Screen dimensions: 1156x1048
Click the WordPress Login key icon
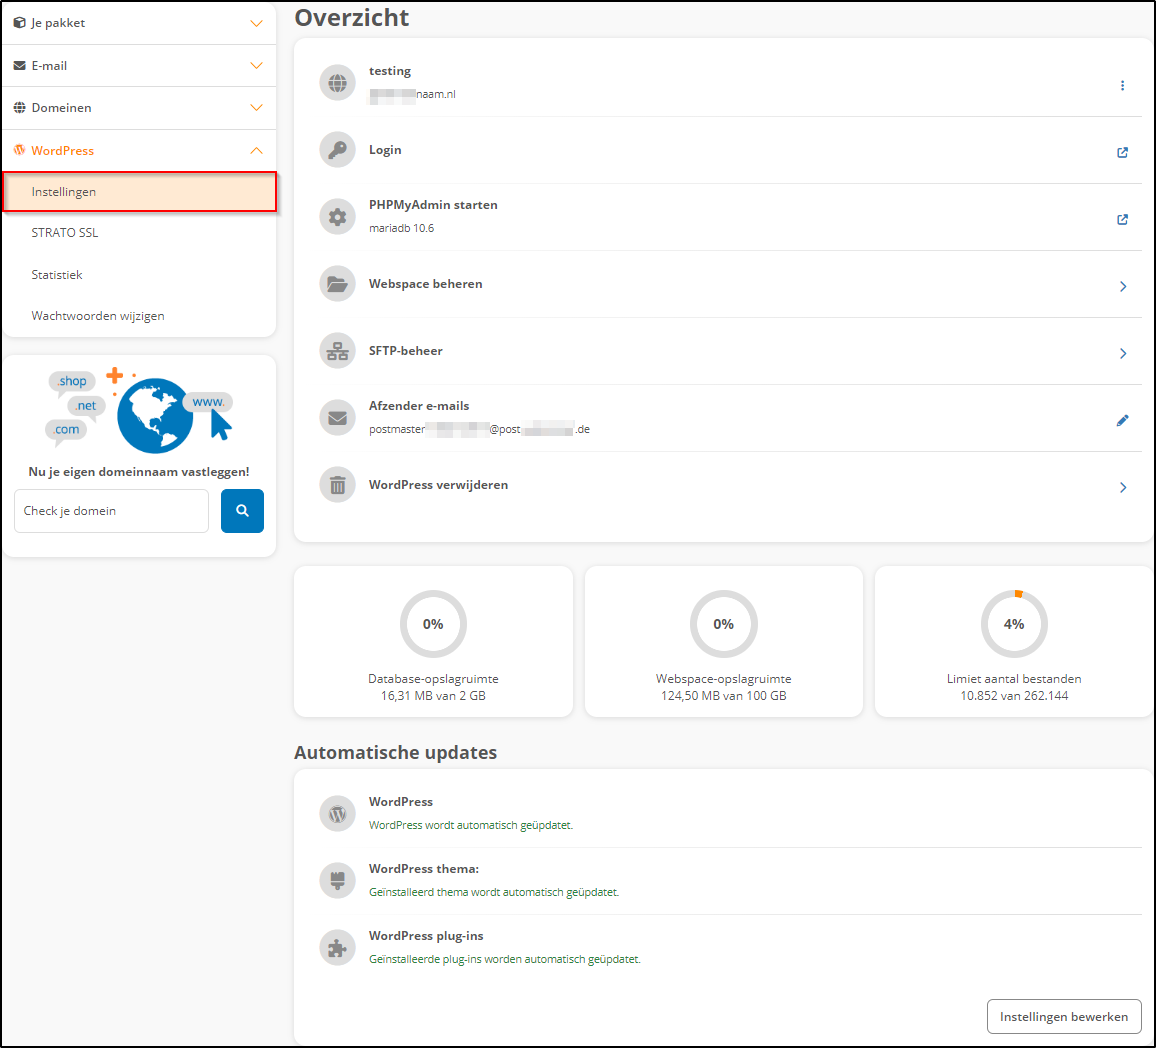coord(337,149)
